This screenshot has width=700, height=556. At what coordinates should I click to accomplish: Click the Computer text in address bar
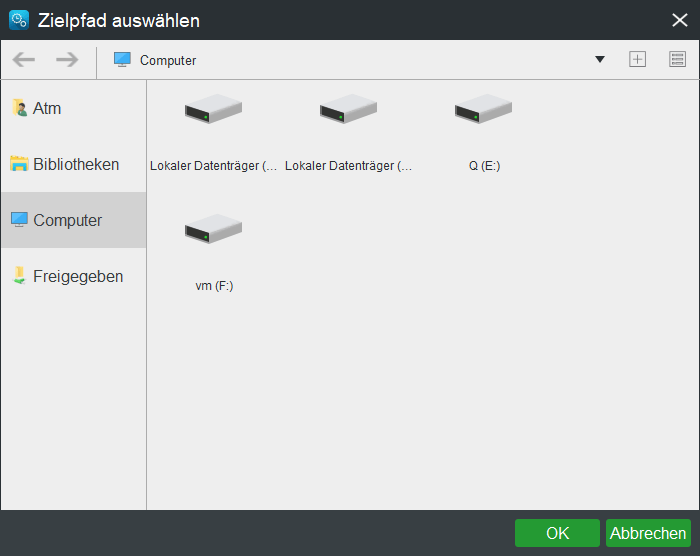tap(168, 61)
